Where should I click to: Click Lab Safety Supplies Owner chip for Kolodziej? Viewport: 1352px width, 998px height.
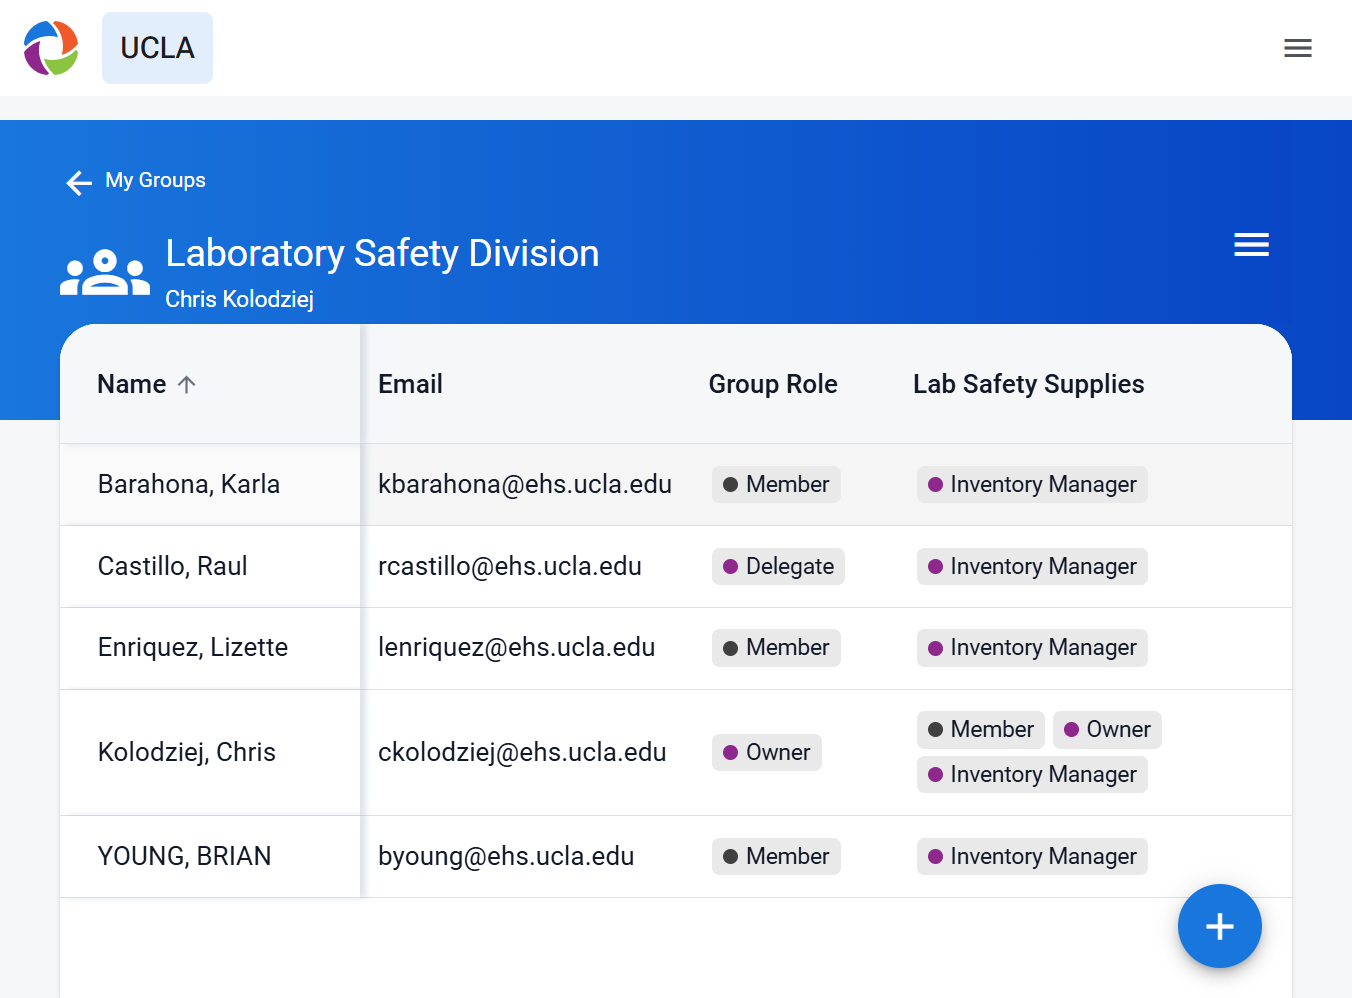click(x=1107, y=729)
